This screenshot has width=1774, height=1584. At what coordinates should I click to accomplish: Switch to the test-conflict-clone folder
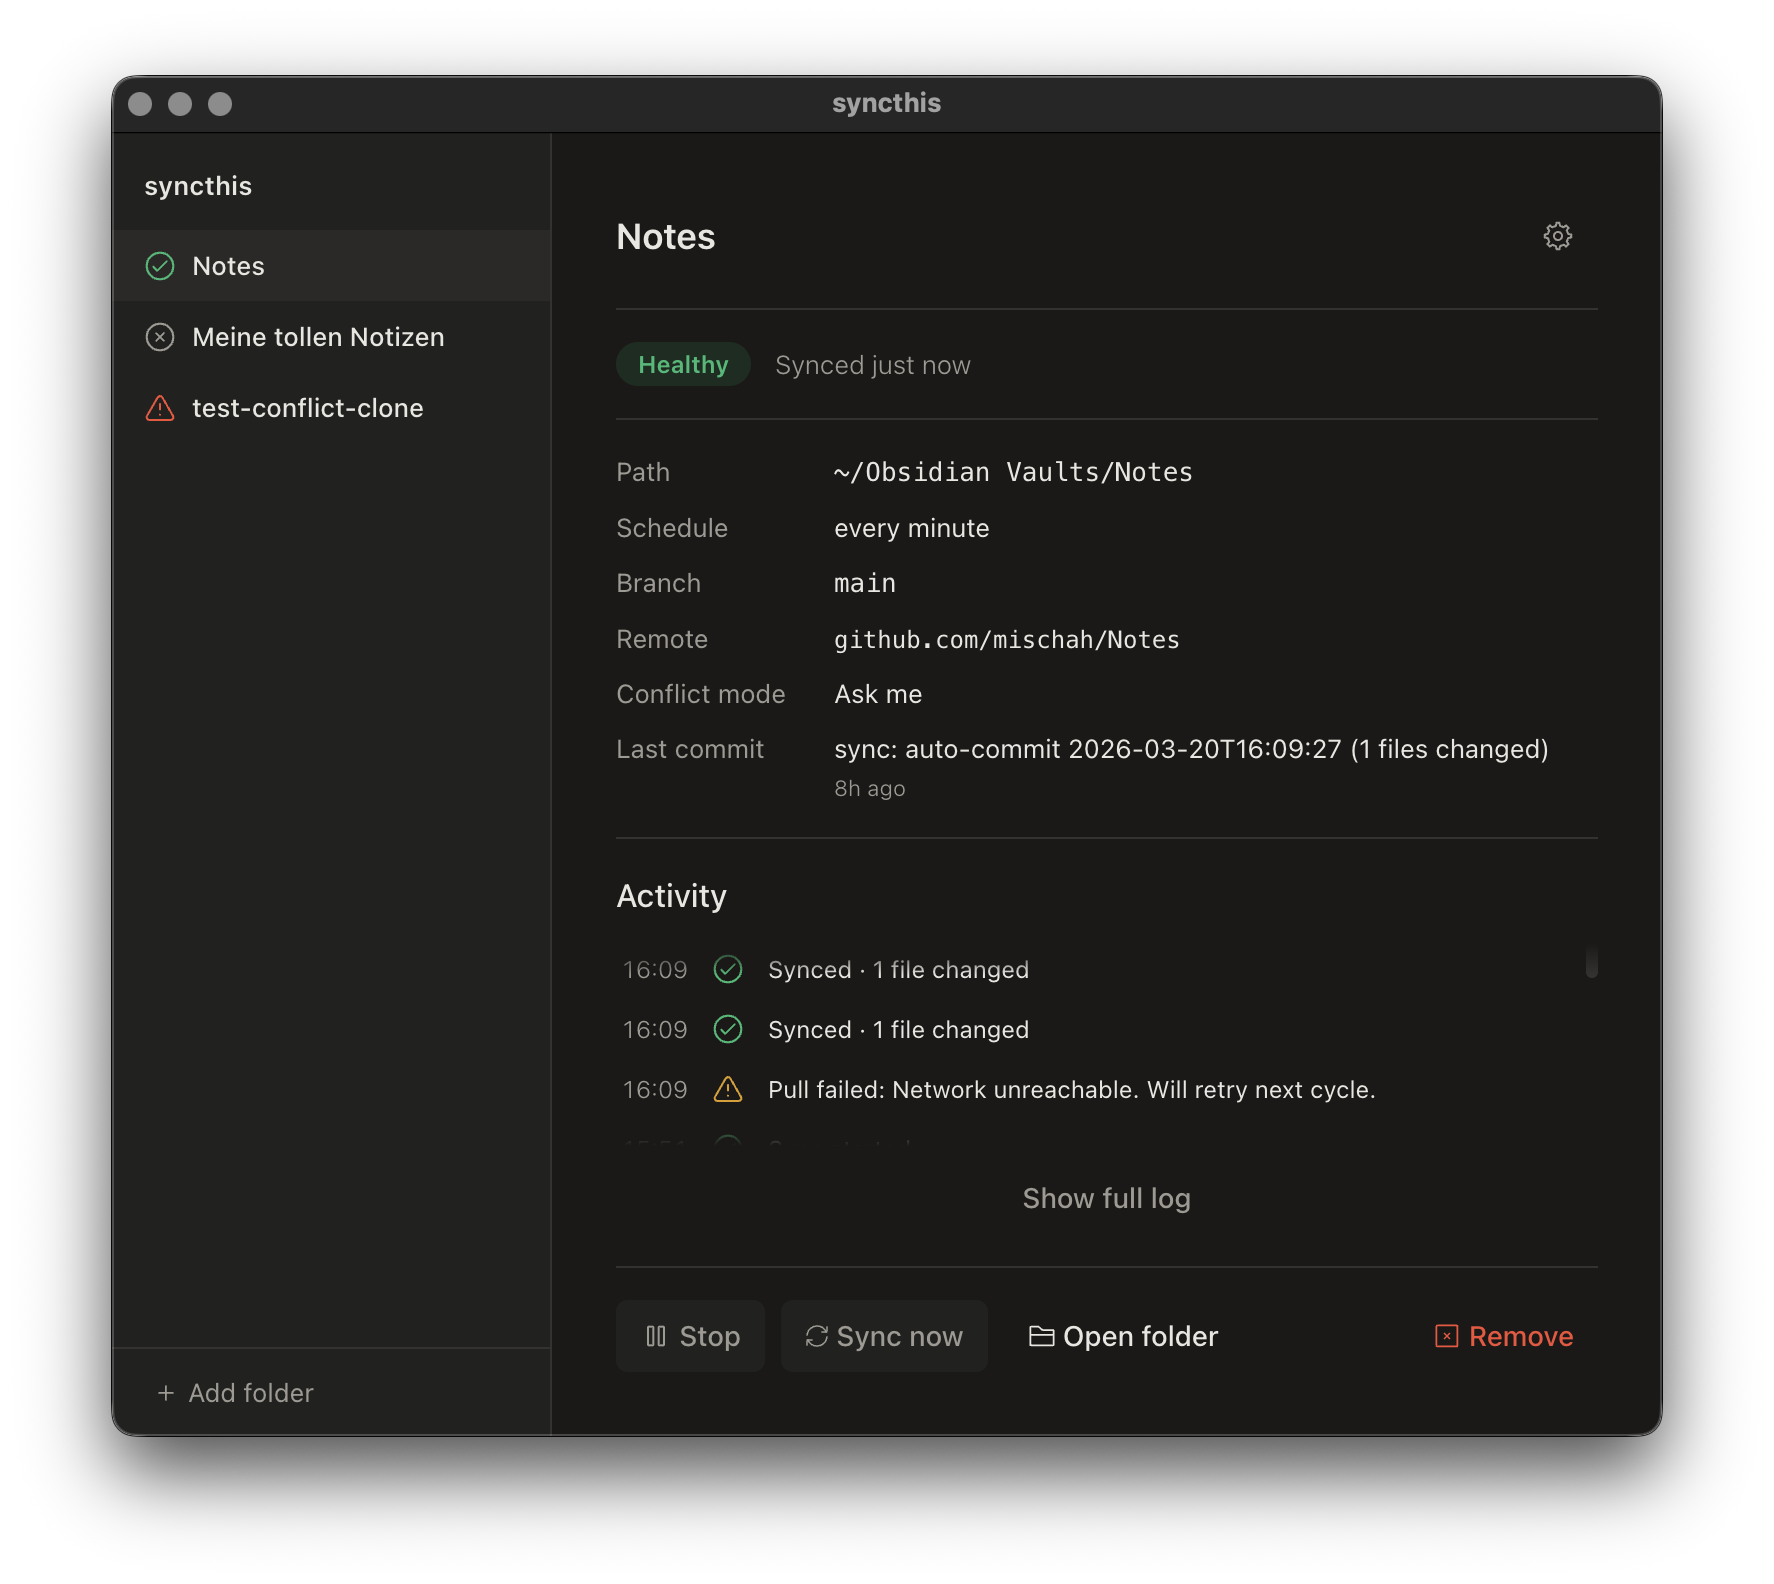[x=307, y=408]
